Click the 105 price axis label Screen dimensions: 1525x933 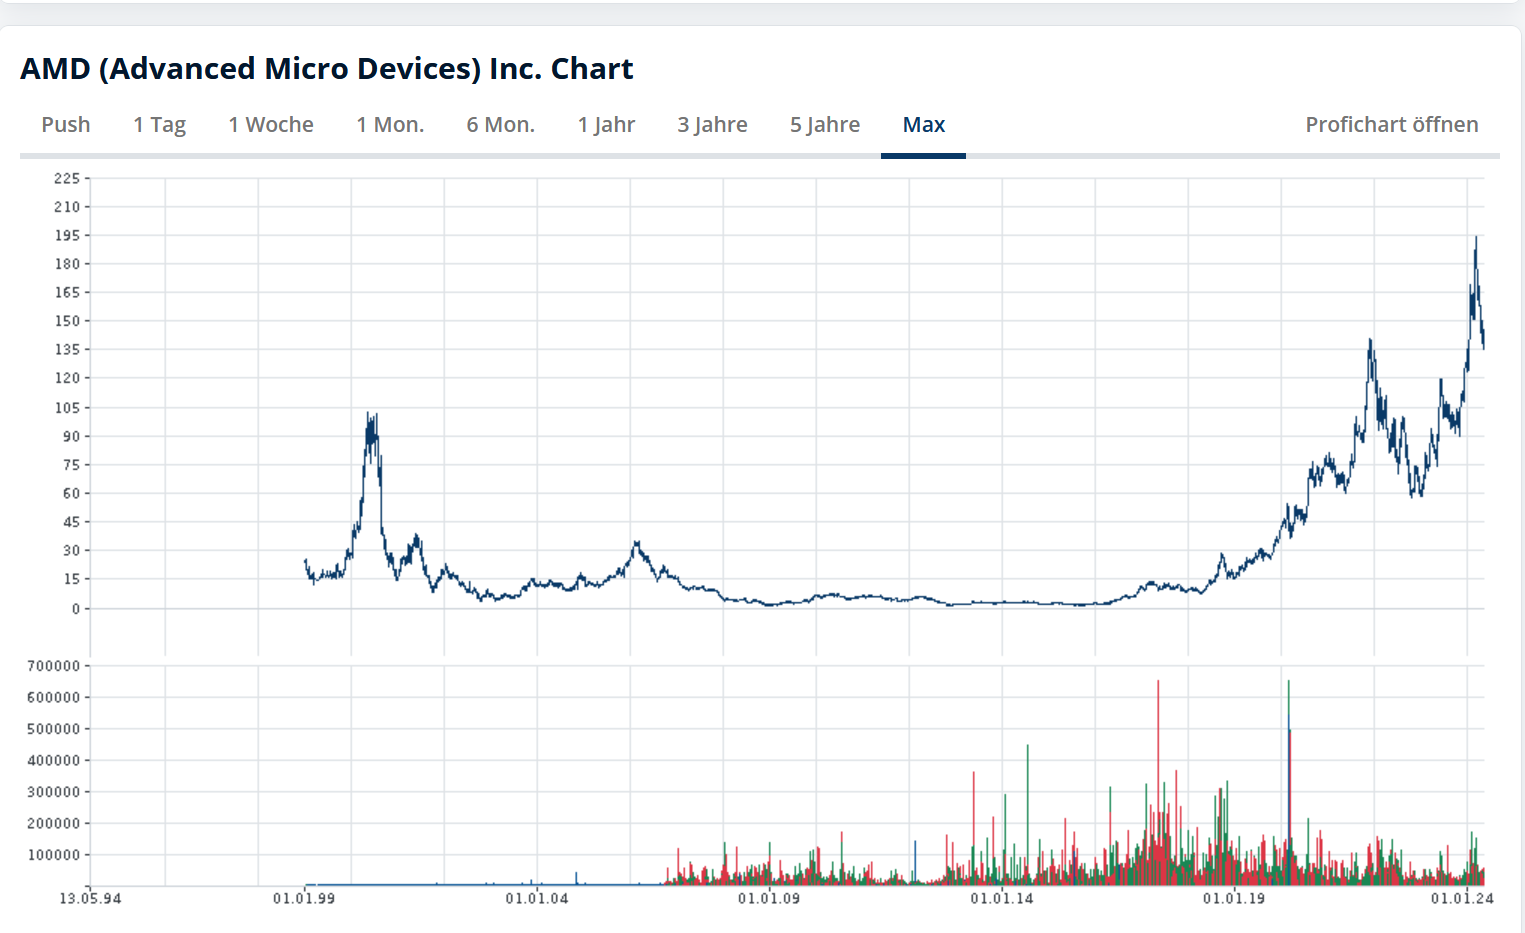(x=67, y=407)
